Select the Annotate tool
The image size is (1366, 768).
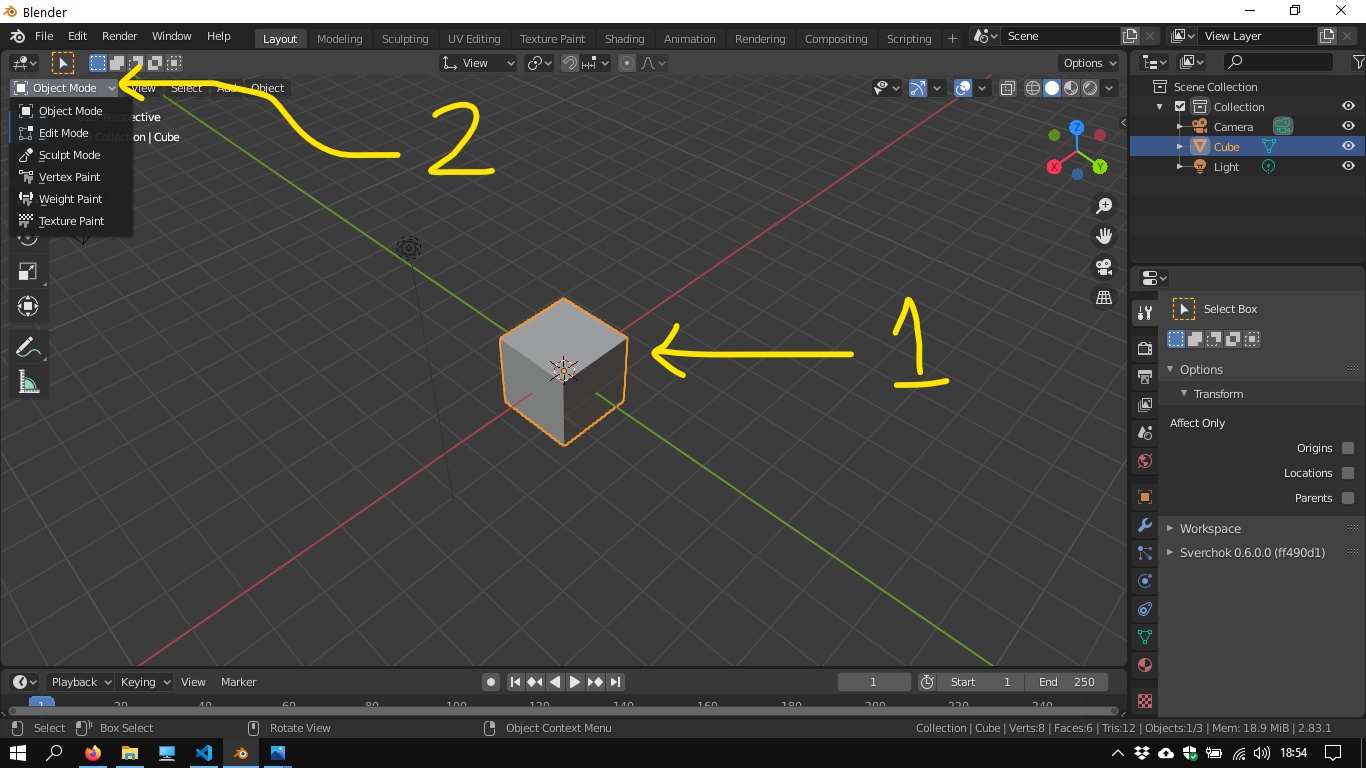point(28,348)
